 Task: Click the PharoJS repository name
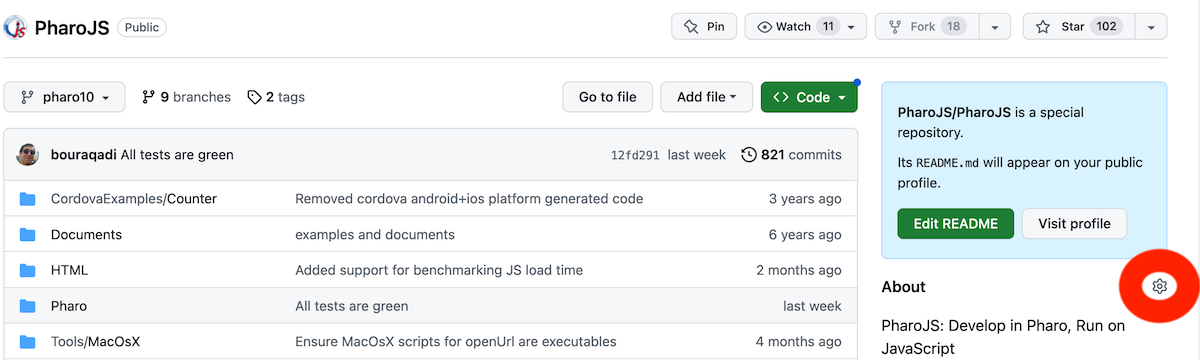[72, 27]
